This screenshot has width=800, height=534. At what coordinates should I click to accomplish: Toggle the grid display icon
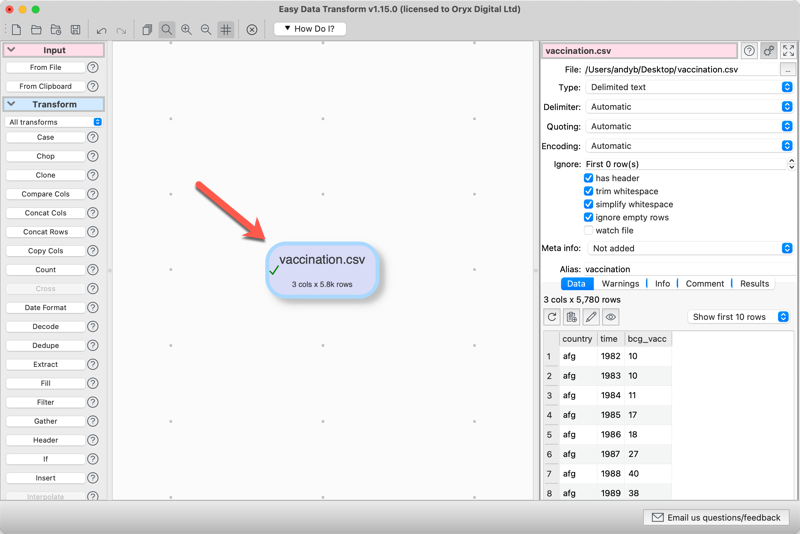coord(226,30)
